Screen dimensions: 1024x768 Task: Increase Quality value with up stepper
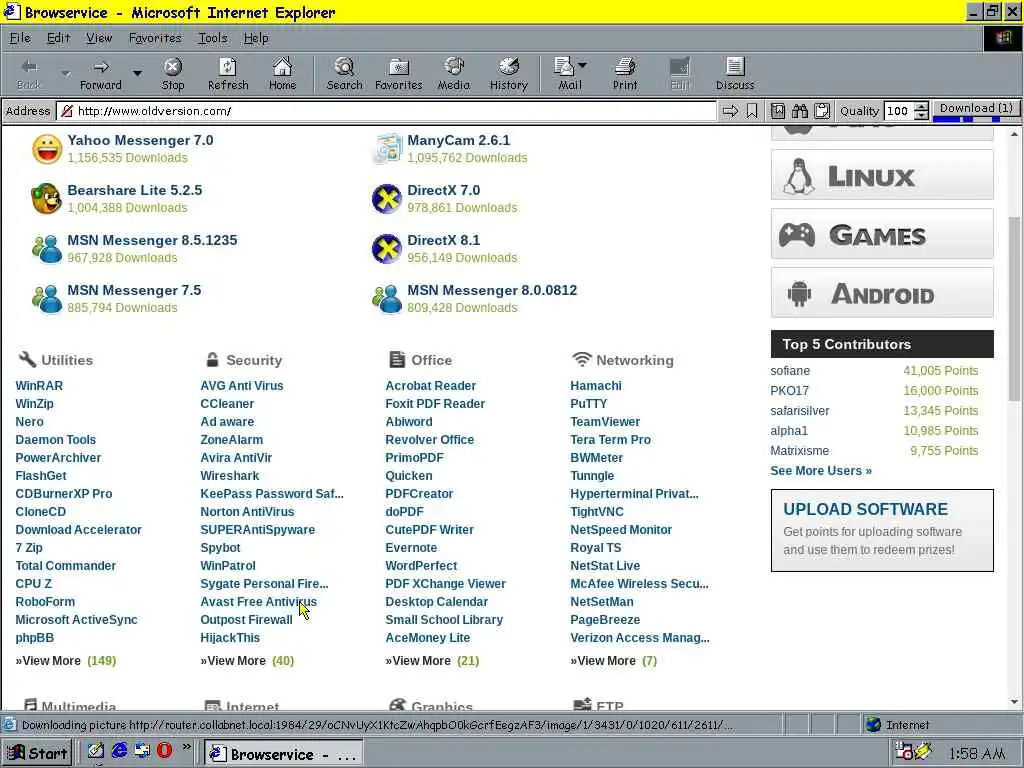921,106
